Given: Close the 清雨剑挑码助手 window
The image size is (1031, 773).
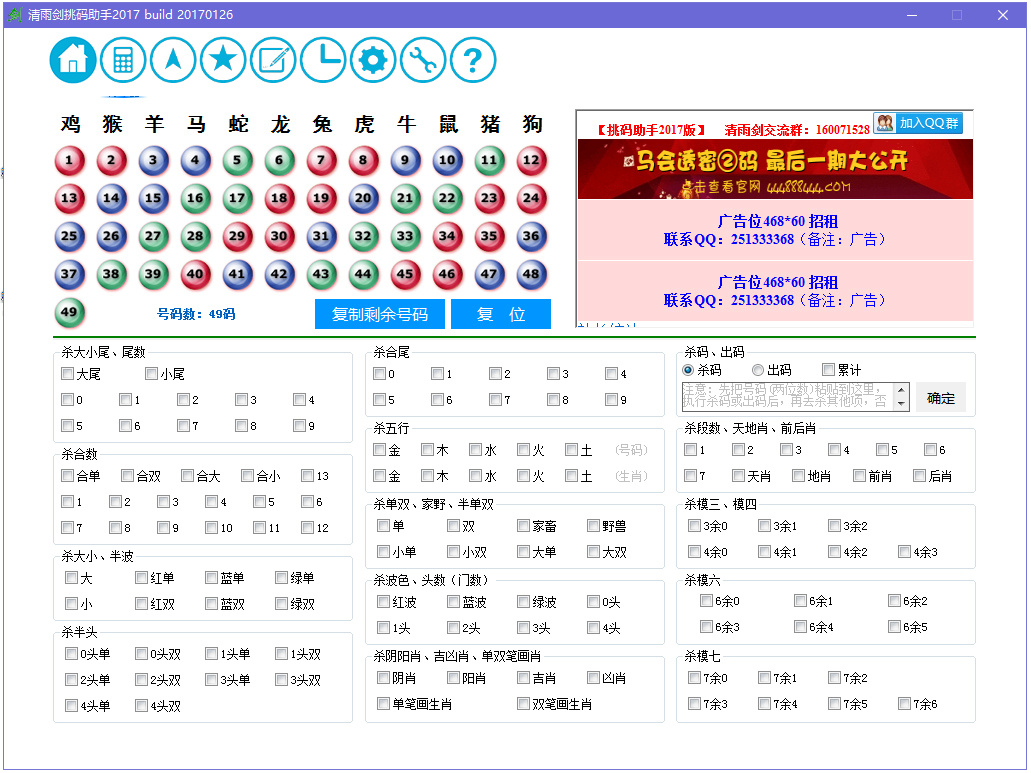Looking at the screenshot, I should coord(1003,14).
